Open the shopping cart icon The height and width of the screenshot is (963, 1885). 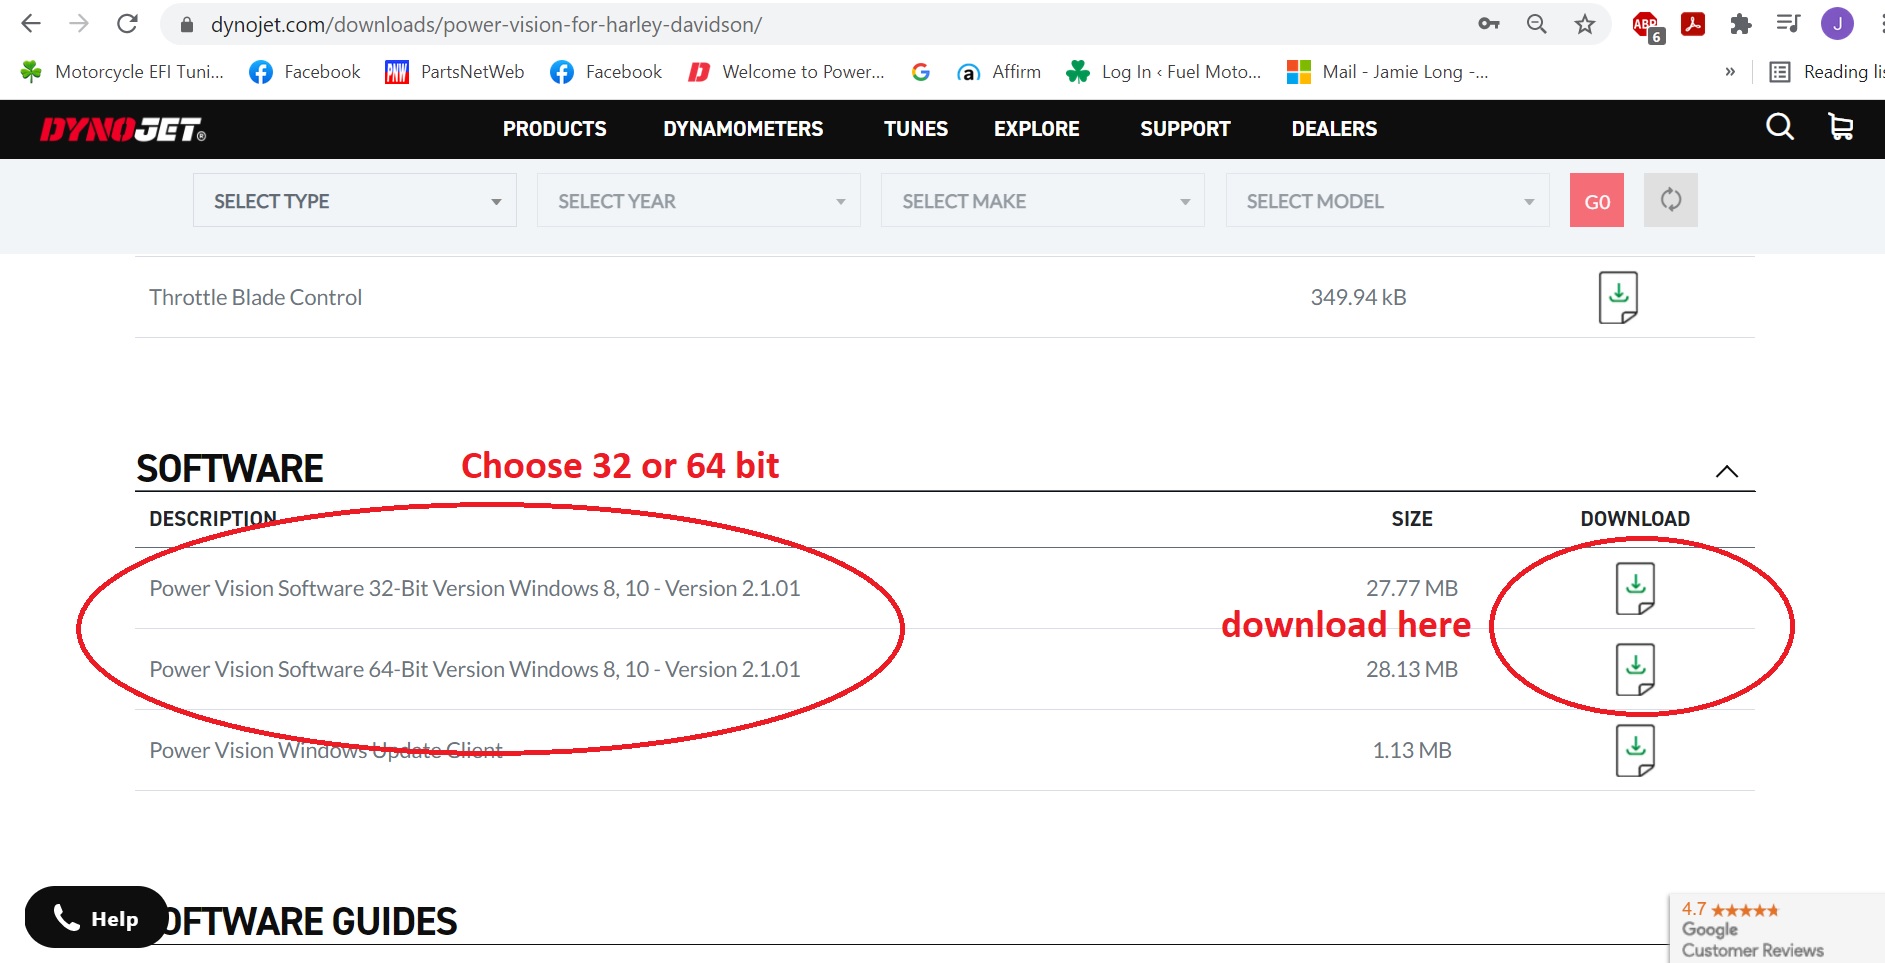point(1840,127)
